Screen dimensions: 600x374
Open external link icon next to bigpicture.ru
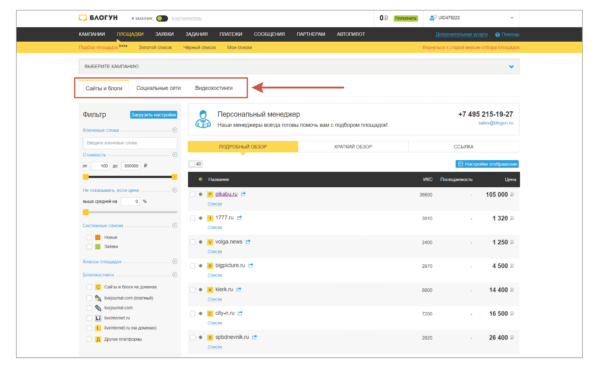(x=251, y=265)
